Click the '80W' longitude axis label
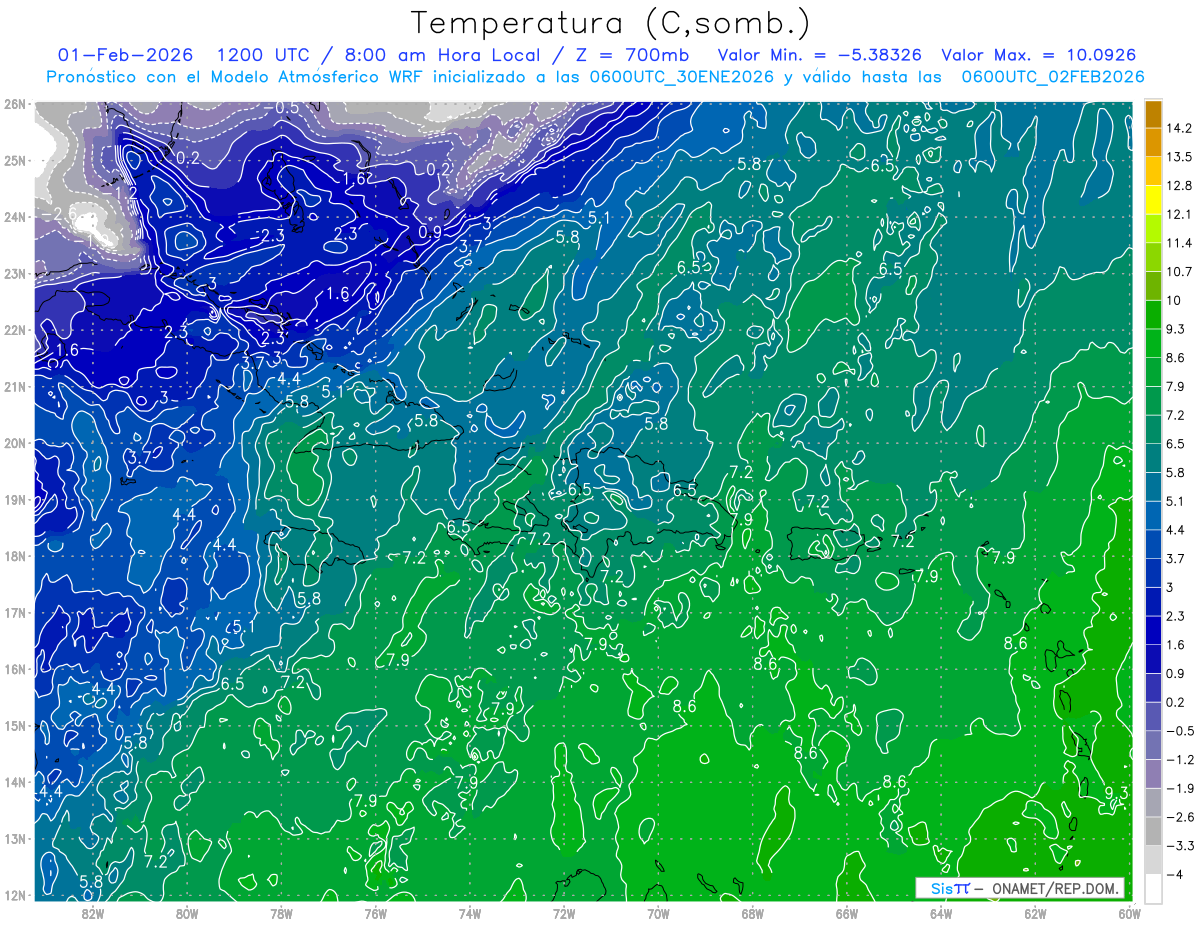This screenshot has width=1200, height=927. tap(187, 912)
